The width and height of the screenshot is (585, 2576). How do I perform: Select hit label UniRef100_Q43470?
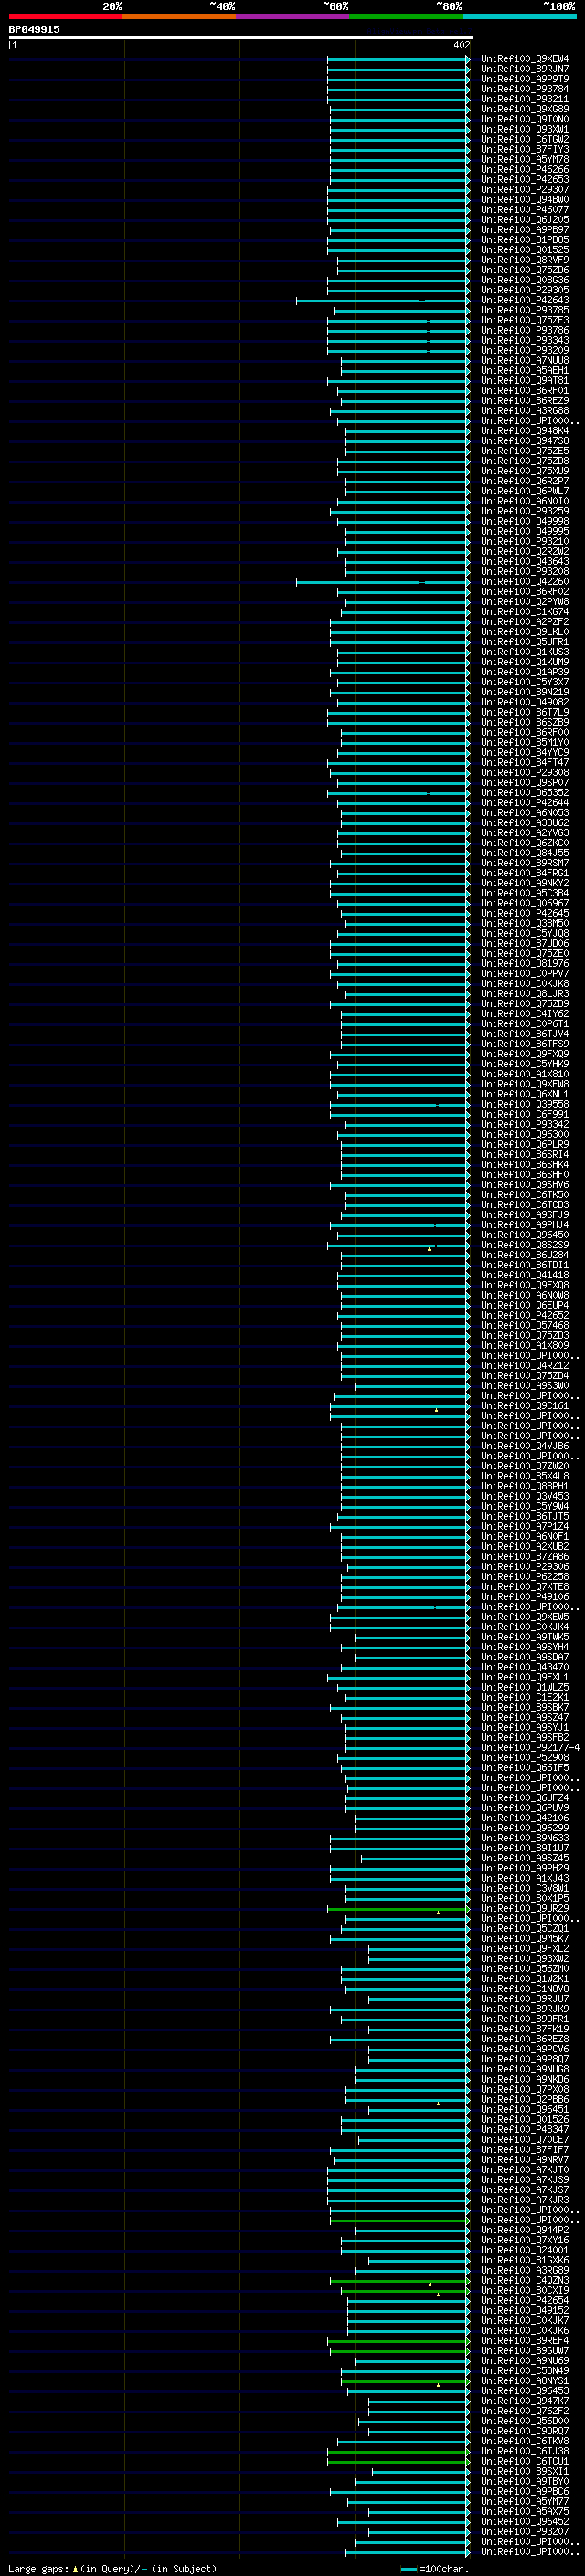point(525,1667)
